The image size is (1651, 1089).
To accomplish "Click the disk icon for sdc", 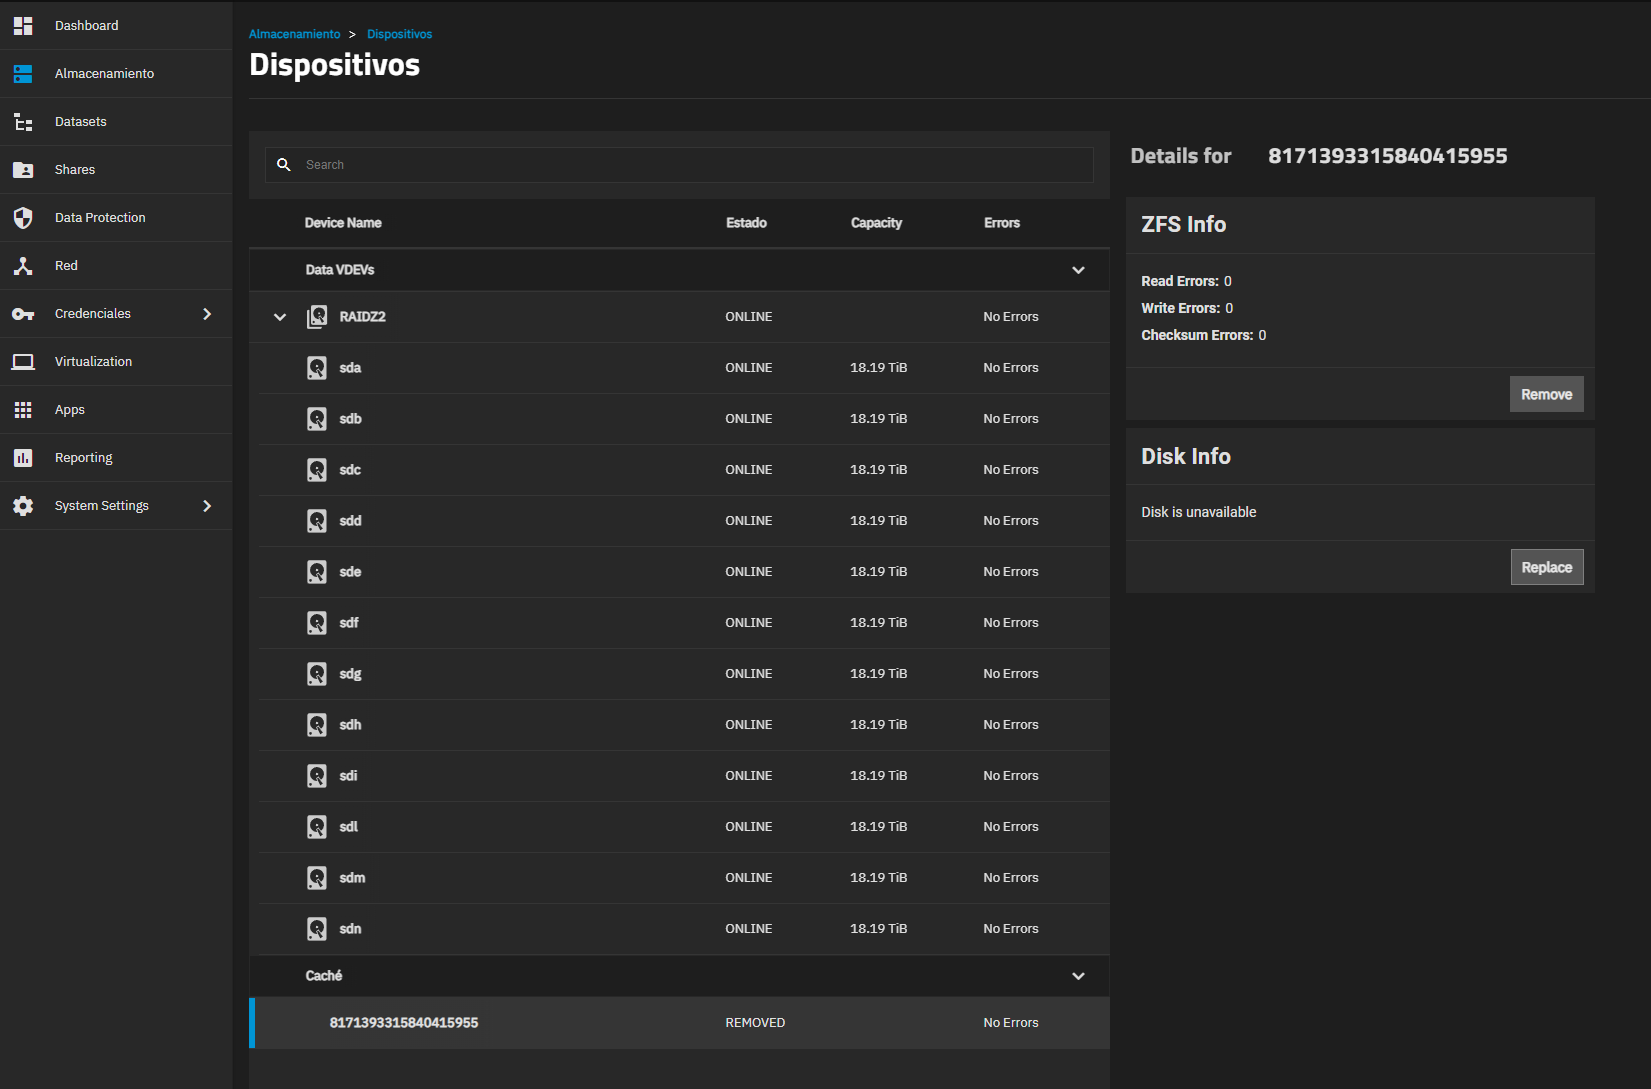I will (x=317, y=470).
